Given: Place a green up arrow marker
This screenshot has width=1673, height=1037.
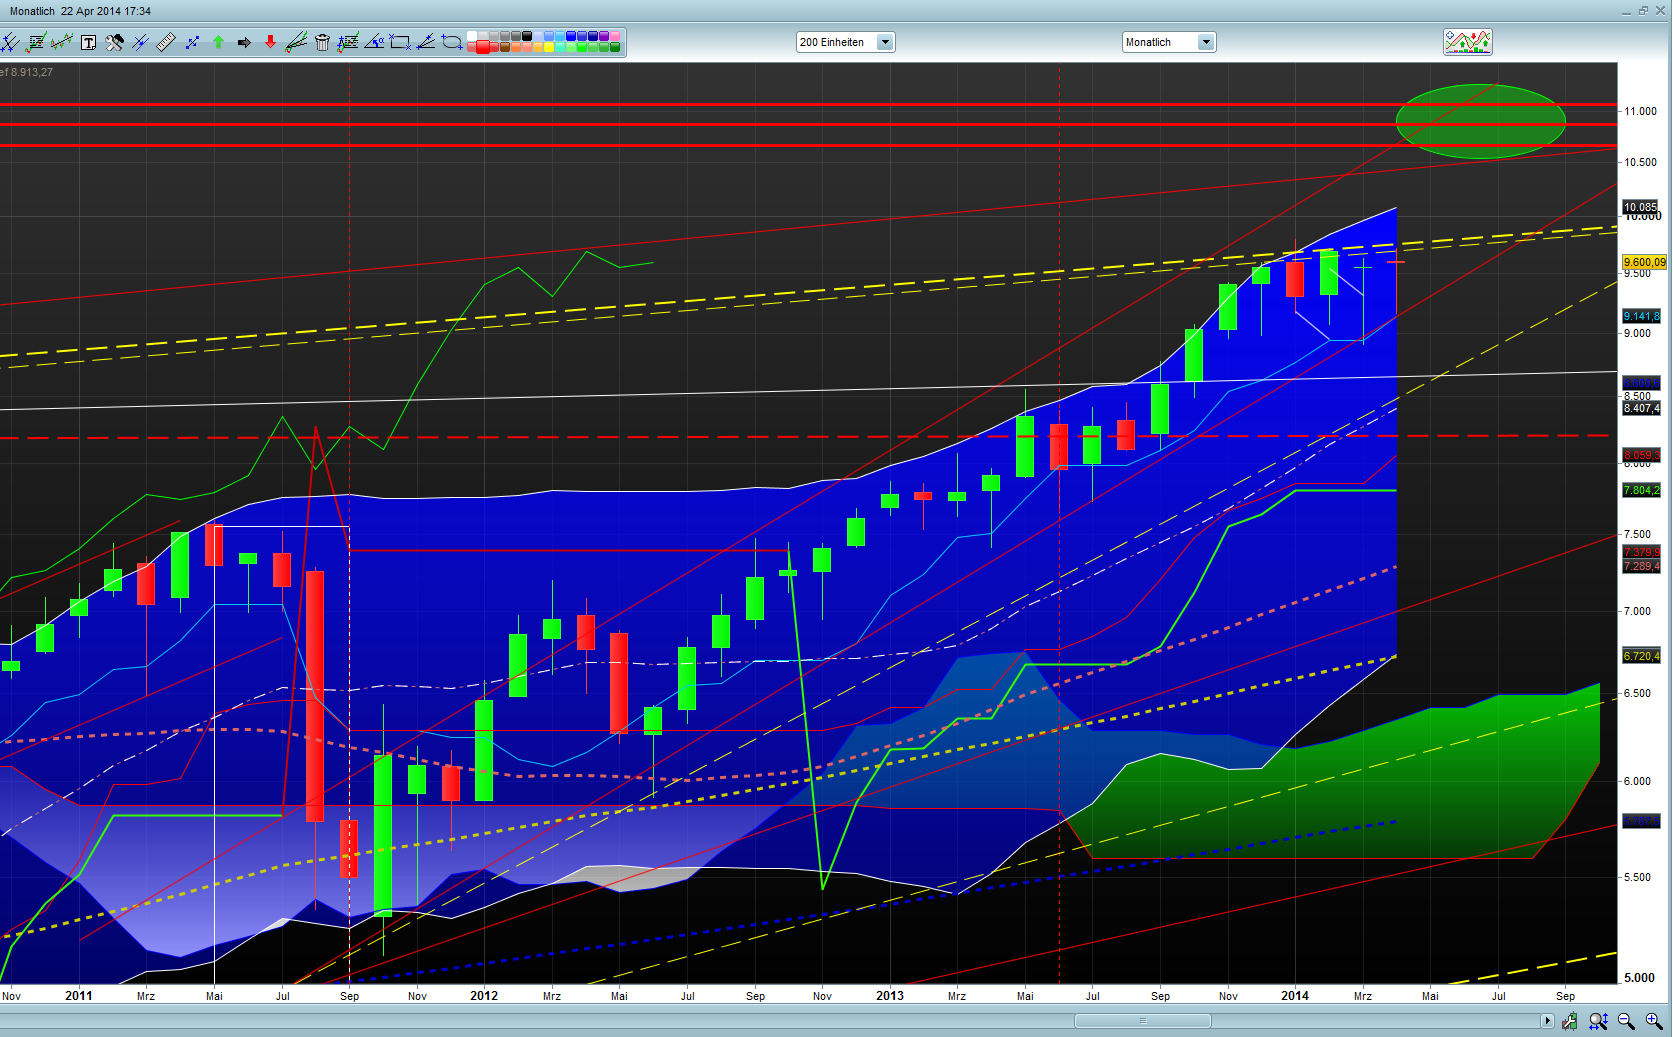Looking at the screenshot, I should click(218, 42).
